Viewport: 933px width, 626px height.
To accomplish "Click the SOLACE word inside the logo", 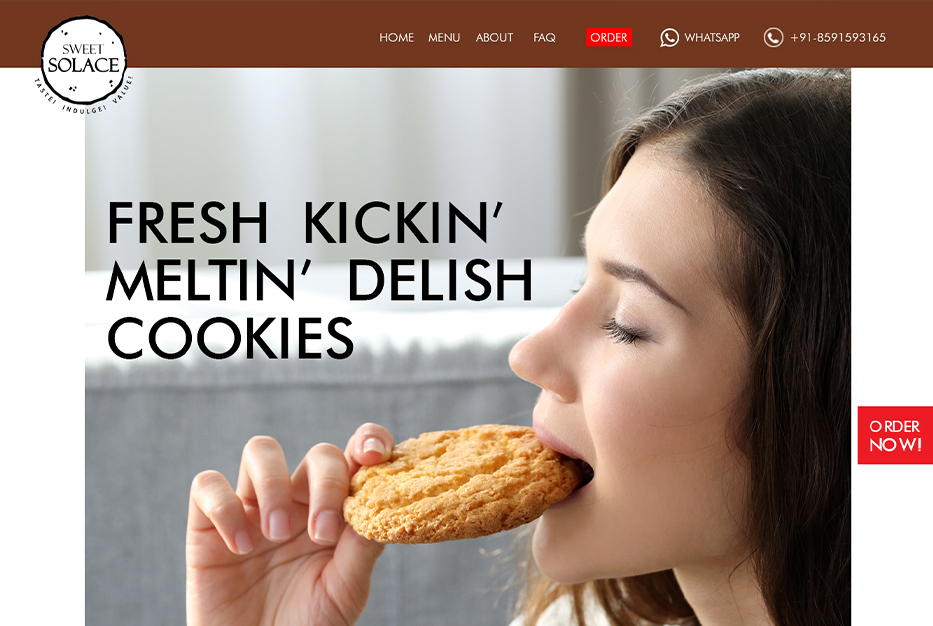I will pos(84,65).
